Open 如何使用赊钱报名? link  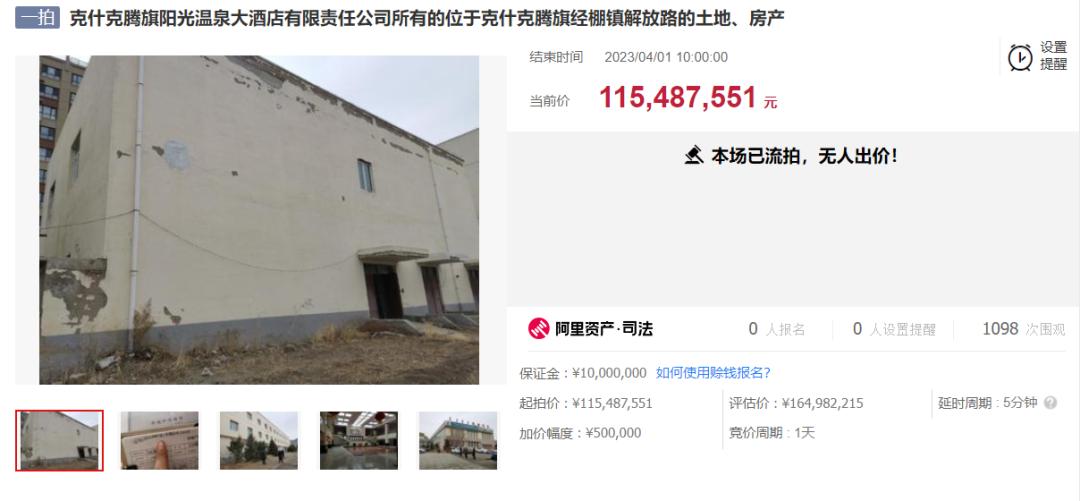point(713,373)
